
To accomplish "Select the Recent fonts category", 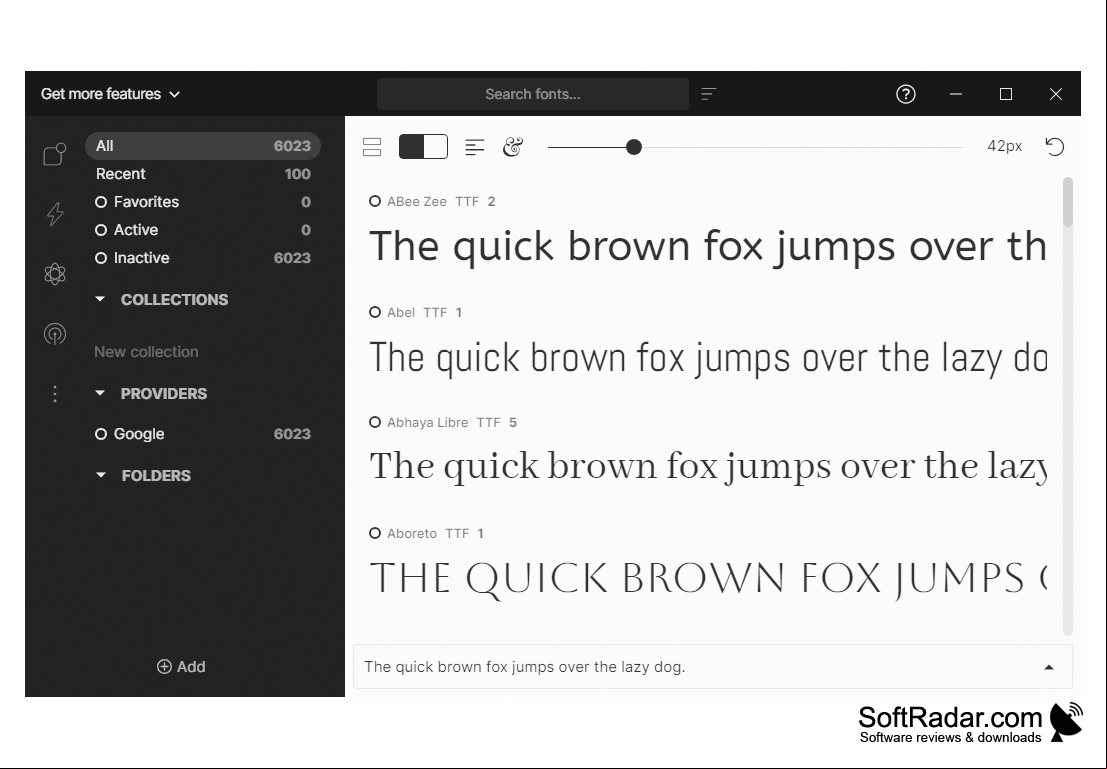I will (x=203, y=174).
